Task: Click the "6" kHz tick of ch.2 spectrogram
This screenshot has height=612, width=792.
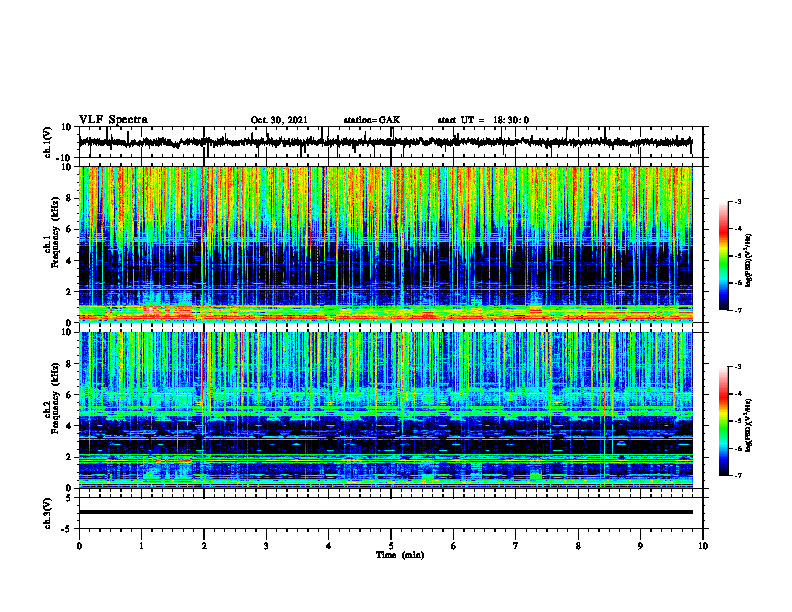Action: coord(70,395)
